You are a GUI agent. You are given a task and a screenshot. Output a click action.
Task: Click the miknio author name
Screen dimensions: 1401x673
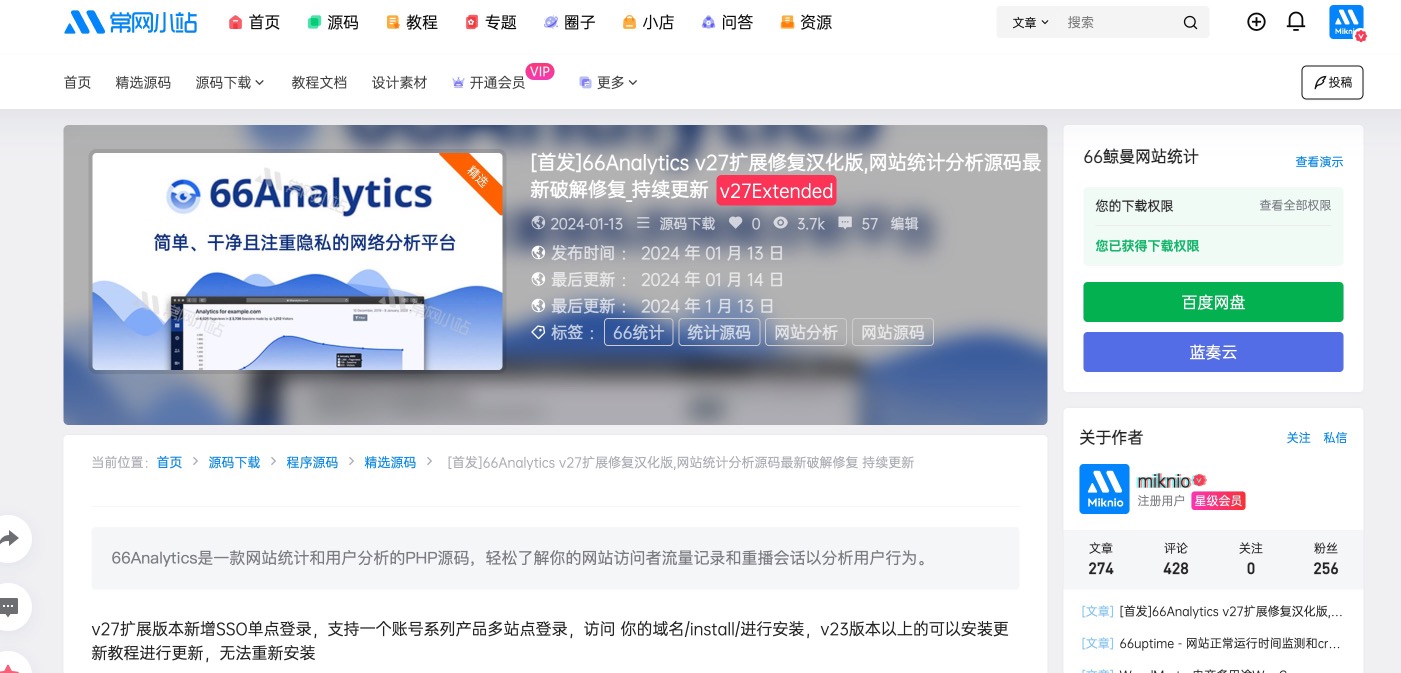click(x=1164, y=481)
